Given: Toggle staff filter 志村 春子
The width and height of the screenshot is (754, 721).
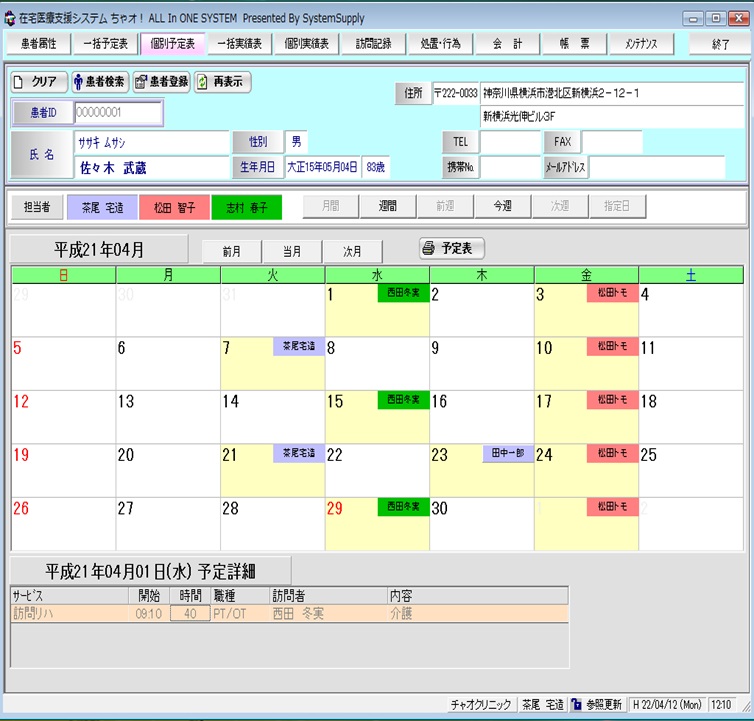Looking at the screenshot, I should [246, 207].
